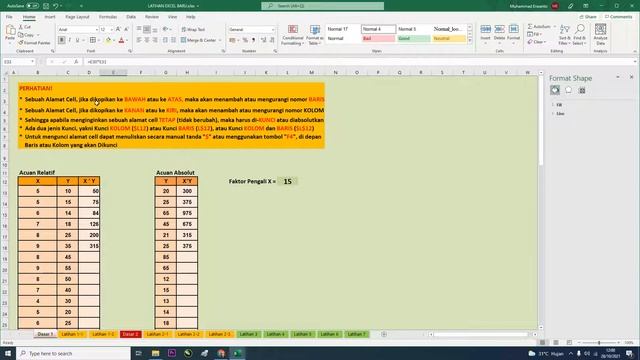Click Merge & Center

coord(198,40)
